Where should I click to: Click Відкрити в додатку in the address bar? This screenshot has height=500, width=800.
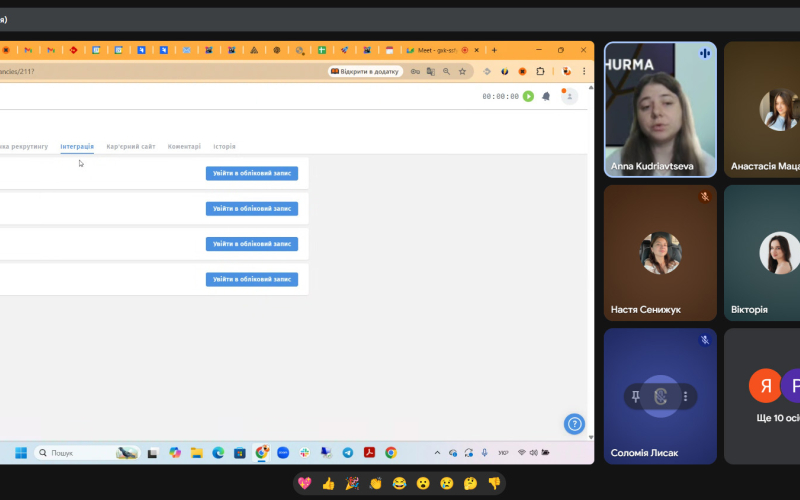point(365,71)
